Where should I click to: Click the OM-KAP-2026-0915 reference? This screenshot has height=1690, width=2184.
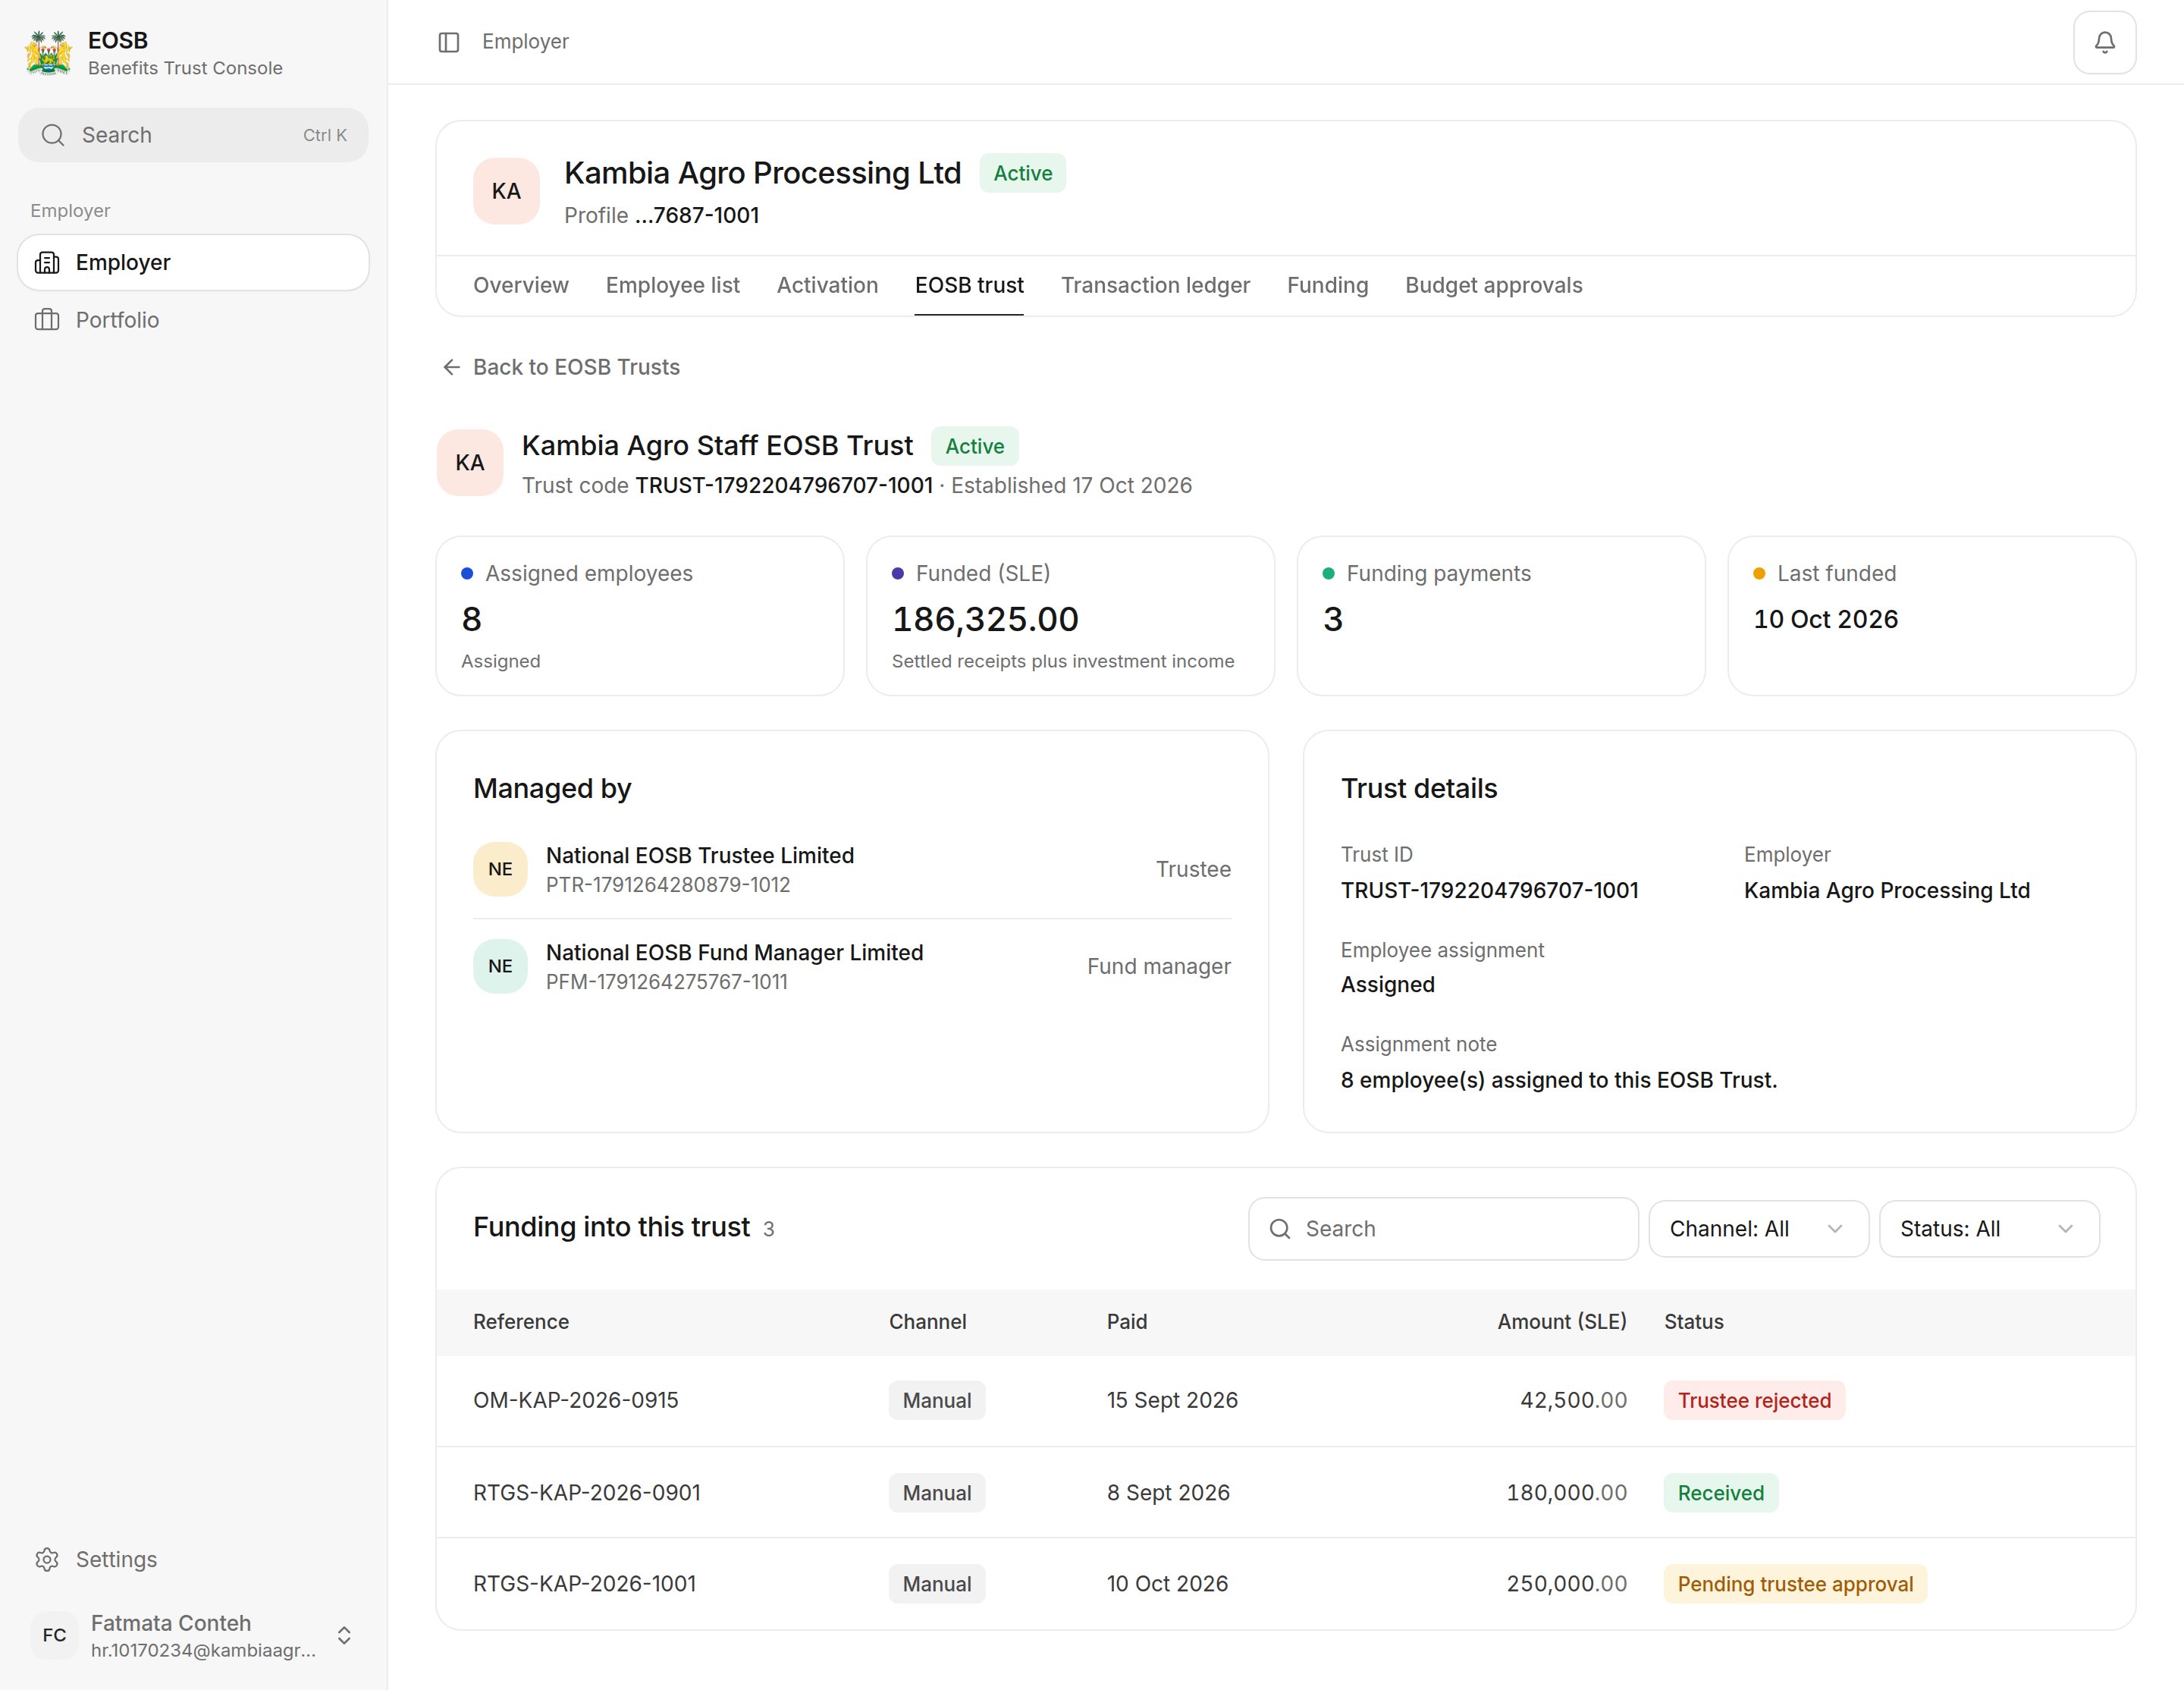pos(575,1400)
